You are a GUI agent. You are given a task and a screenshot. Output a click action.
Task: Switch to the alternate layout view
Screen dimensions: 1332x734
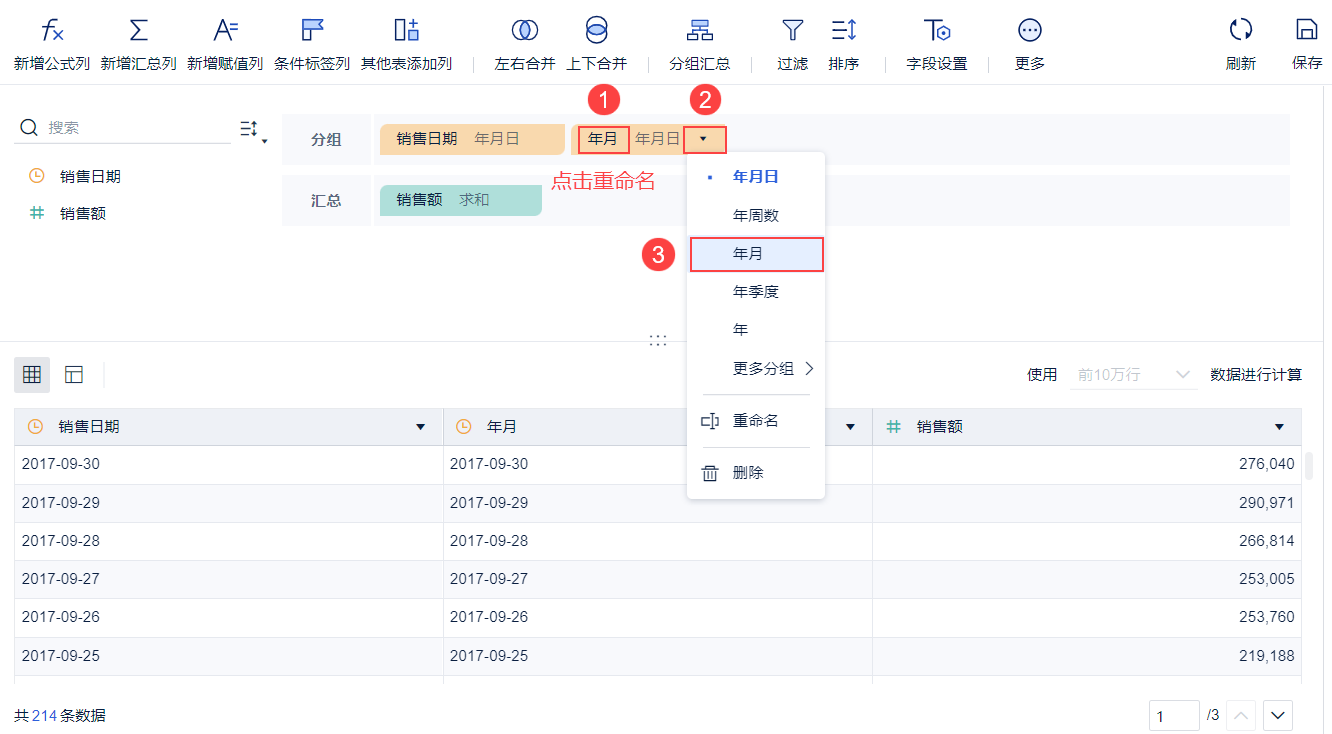[x=74, y=375]
